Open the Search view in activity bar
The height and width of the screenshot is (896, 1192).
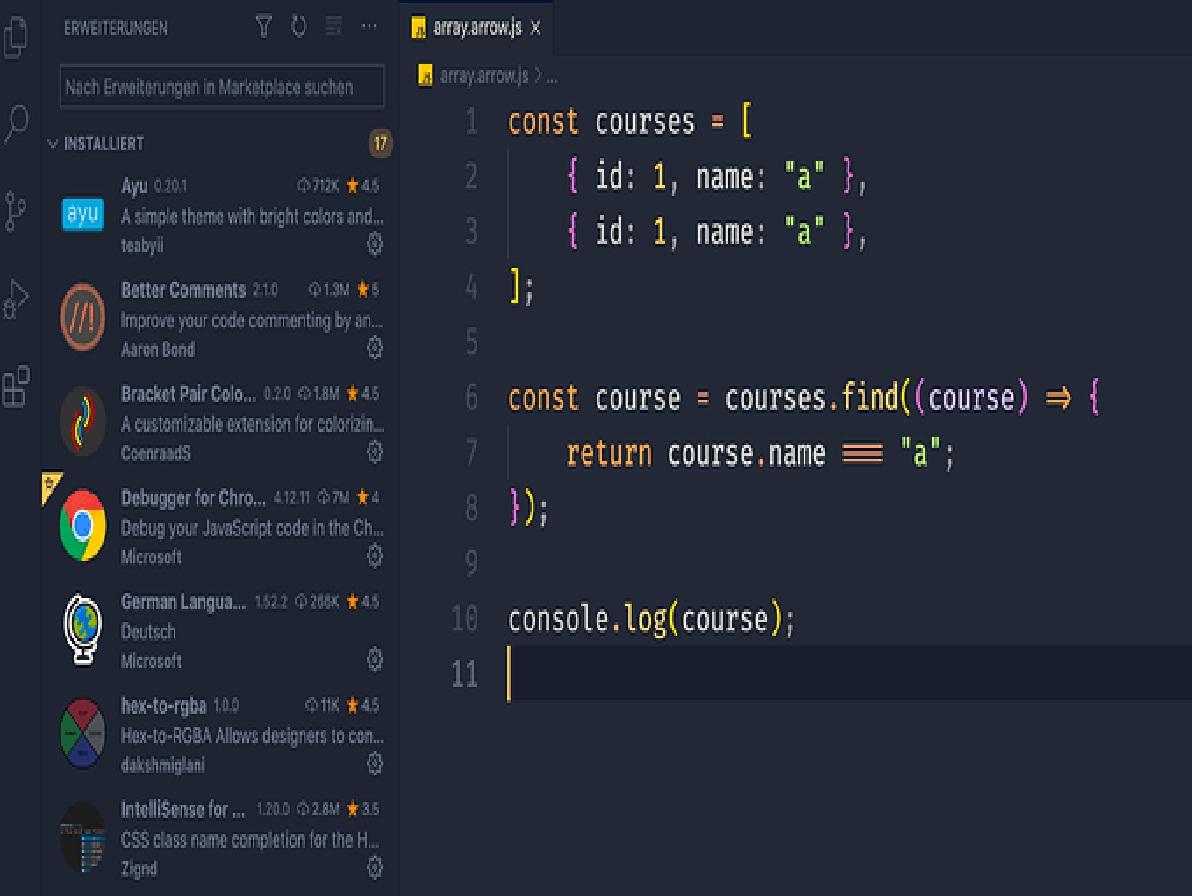pos(17,123)
